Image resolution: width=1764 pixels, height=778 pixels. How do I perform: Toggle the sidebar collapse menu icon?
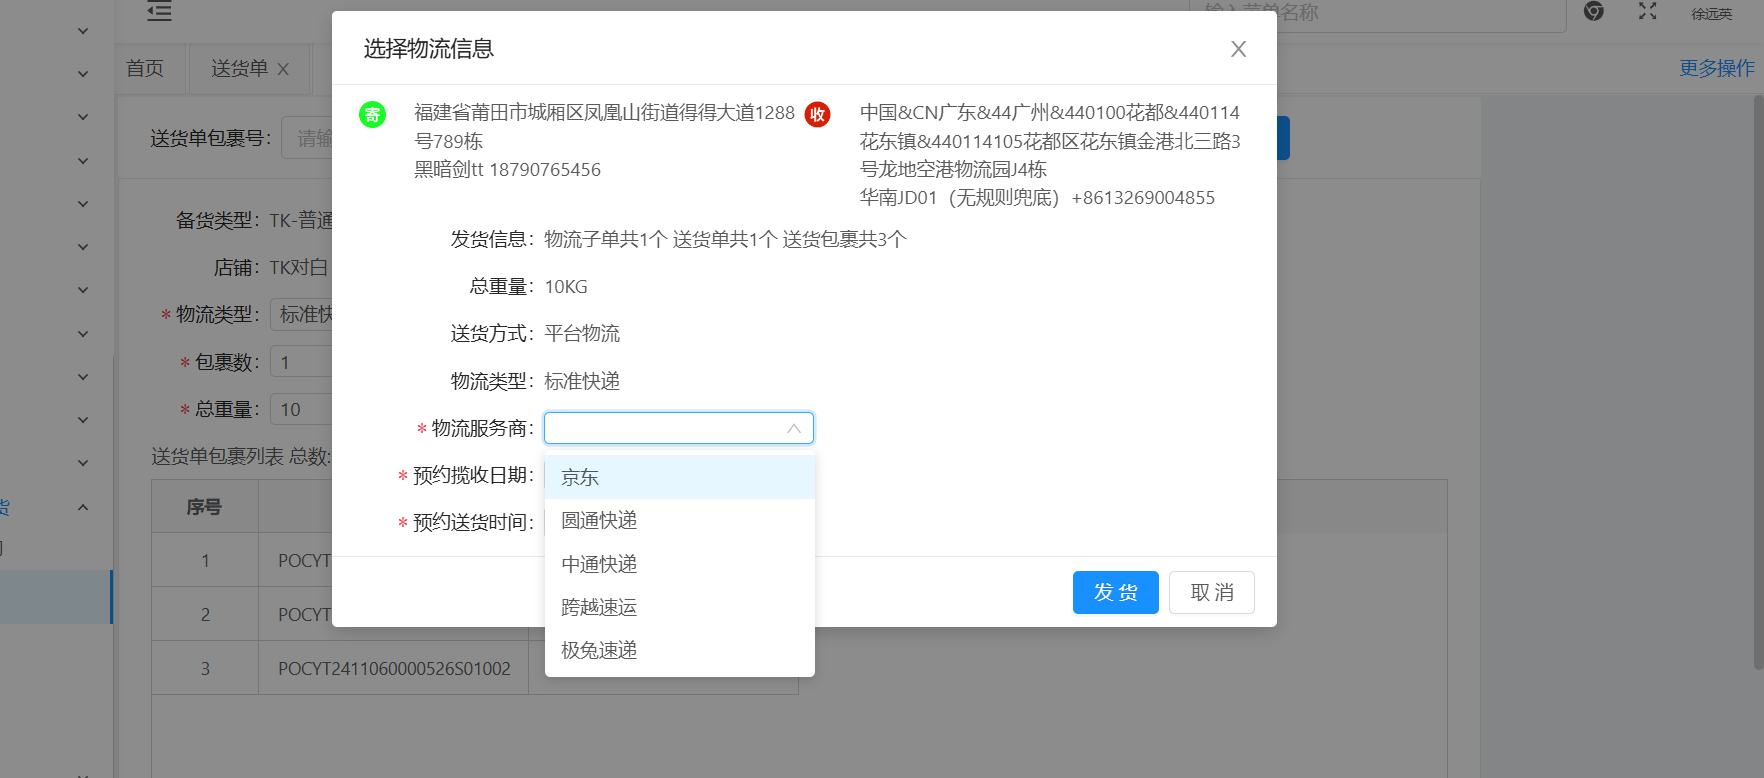coord(159,12)
